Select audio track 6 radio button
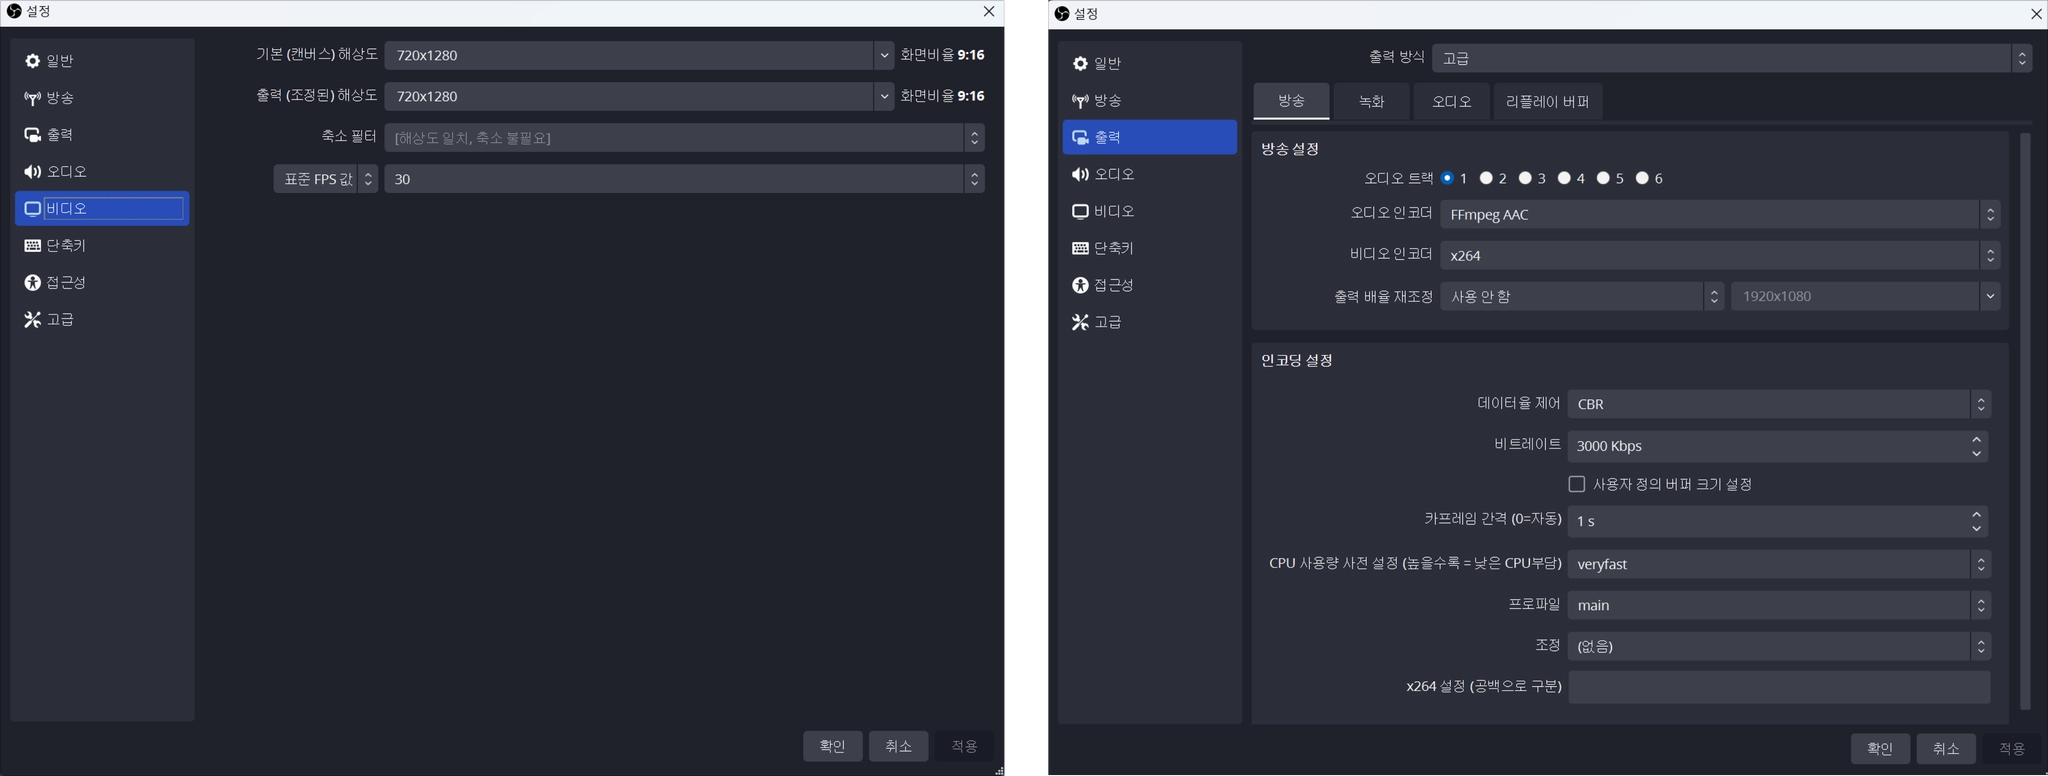 point(1643,178)
